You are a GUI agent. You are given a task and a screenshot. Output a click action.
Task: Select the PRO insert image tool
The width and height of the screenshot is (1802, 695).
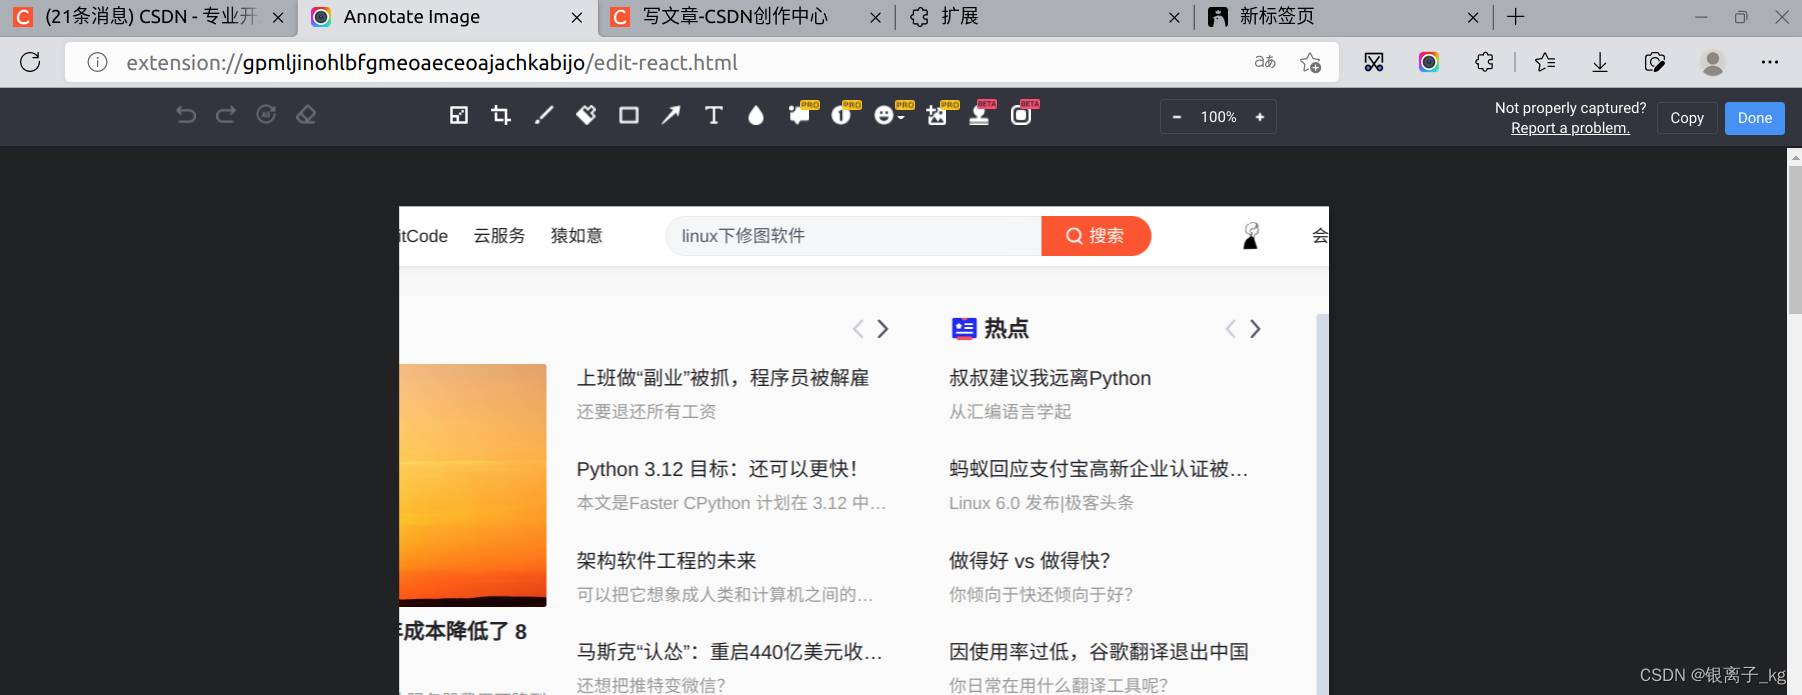click(x=938, y=114)
